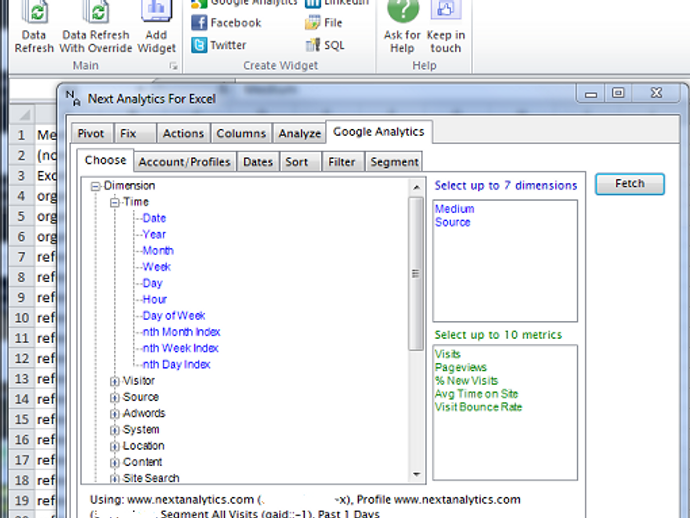Click the Fetch button
The width and height of the screenshot is (690, 518).
tap(630, 184)
